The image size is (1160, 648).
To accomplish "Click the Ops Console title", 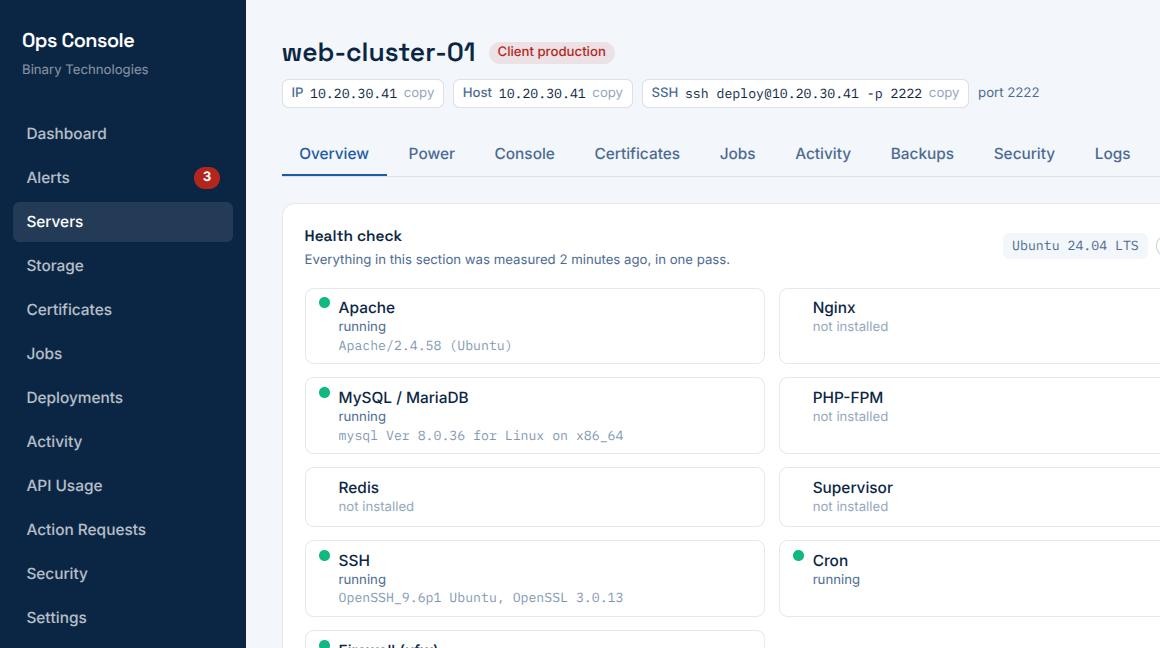I will 78,41.
